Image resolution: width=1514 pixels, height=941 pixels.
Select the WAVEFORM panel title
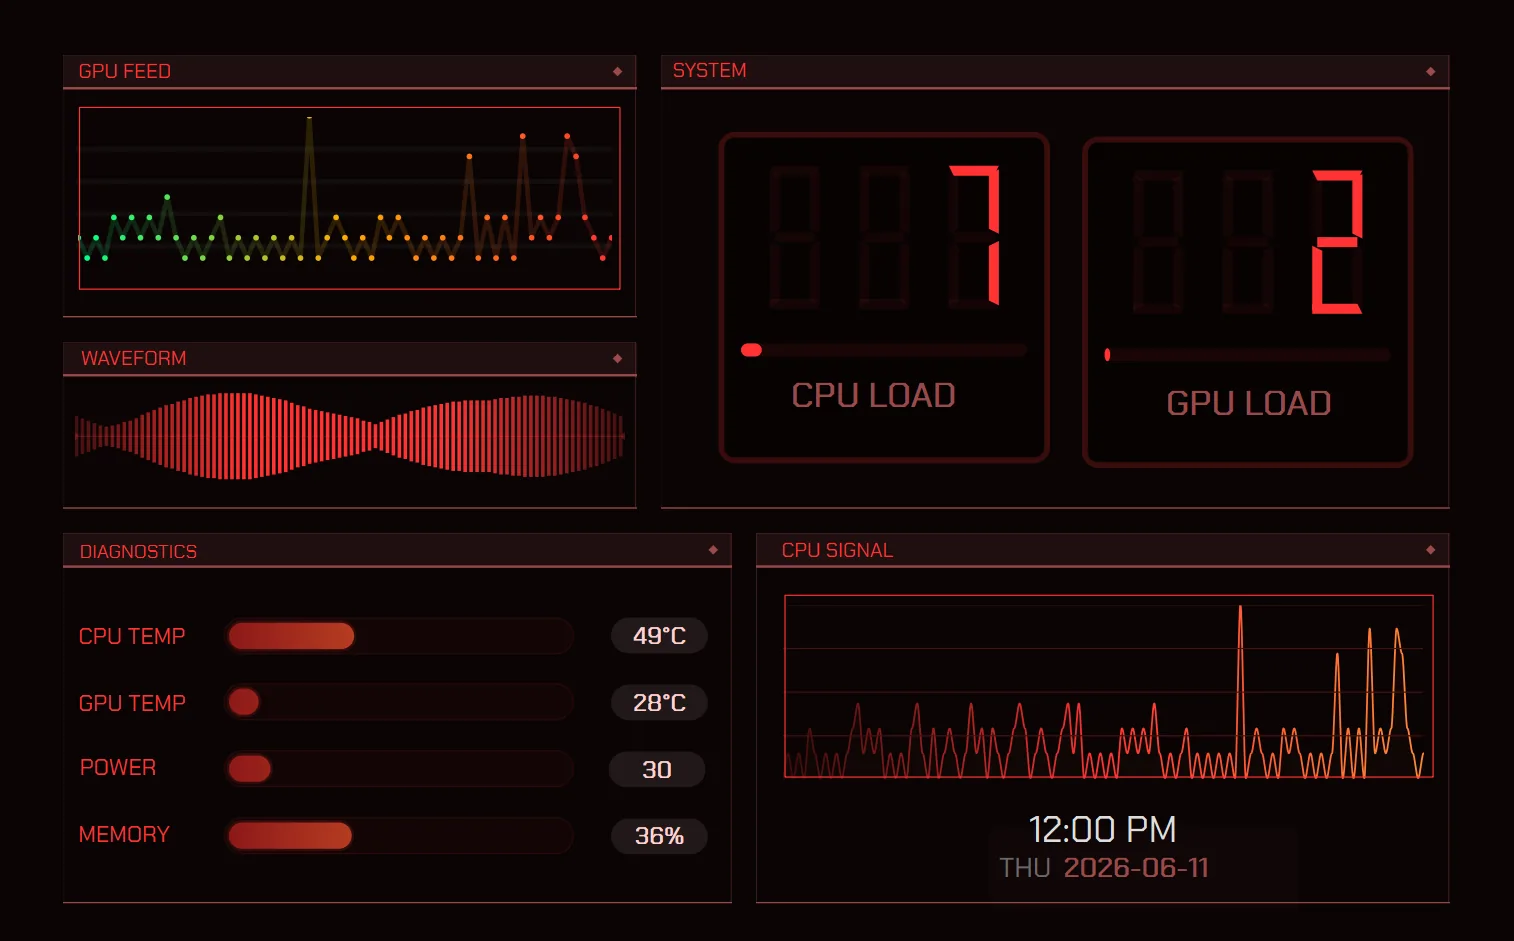[134, 359]
